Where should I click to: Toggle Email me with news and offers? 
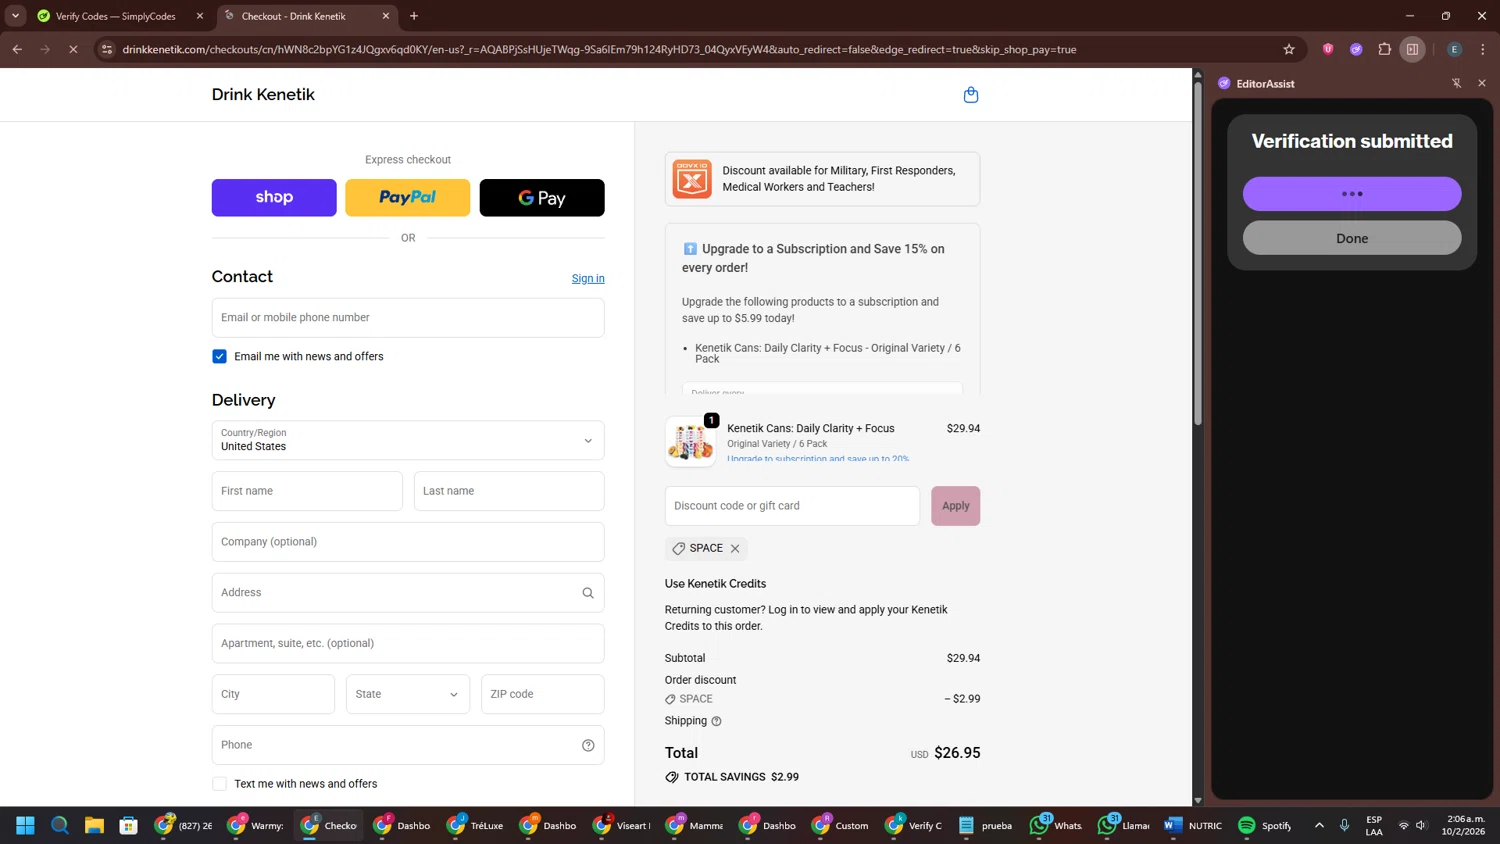[x=219, y=356]
